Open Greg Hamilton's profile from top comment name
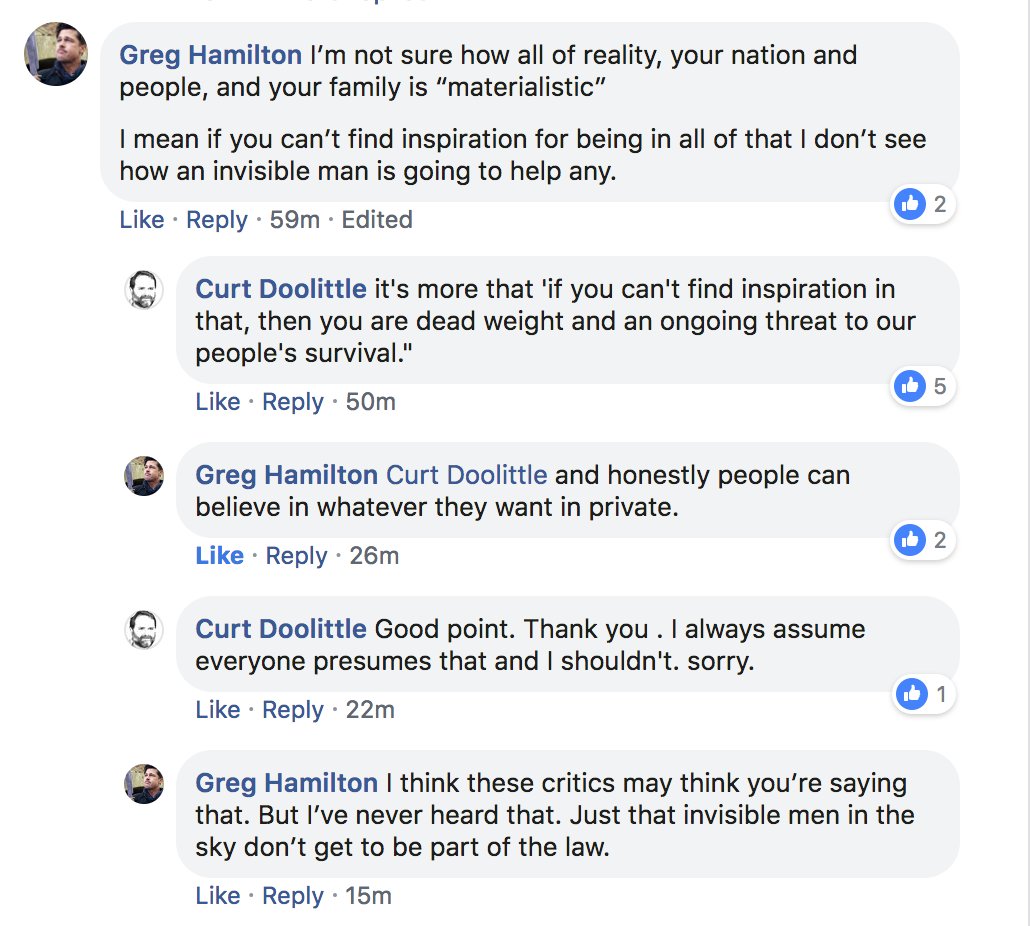 (x=210, y=55)
